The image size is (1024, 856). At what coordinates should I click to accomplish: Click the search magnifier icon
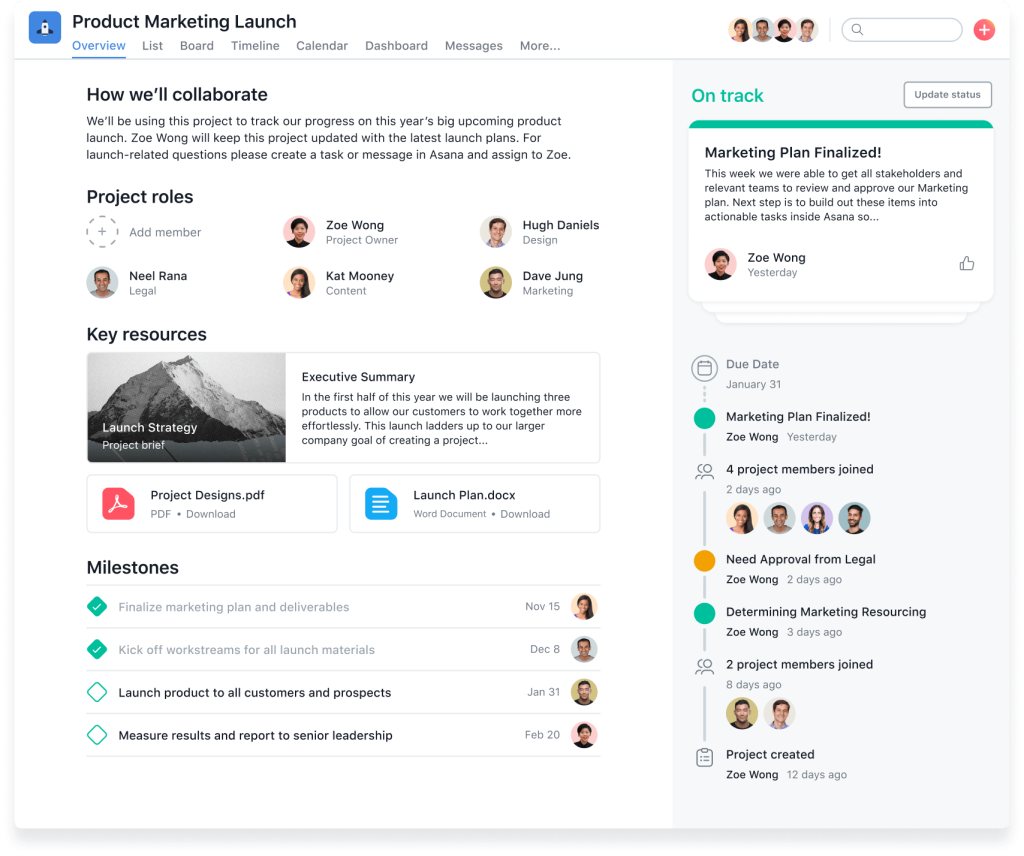[x=858, y=30]
